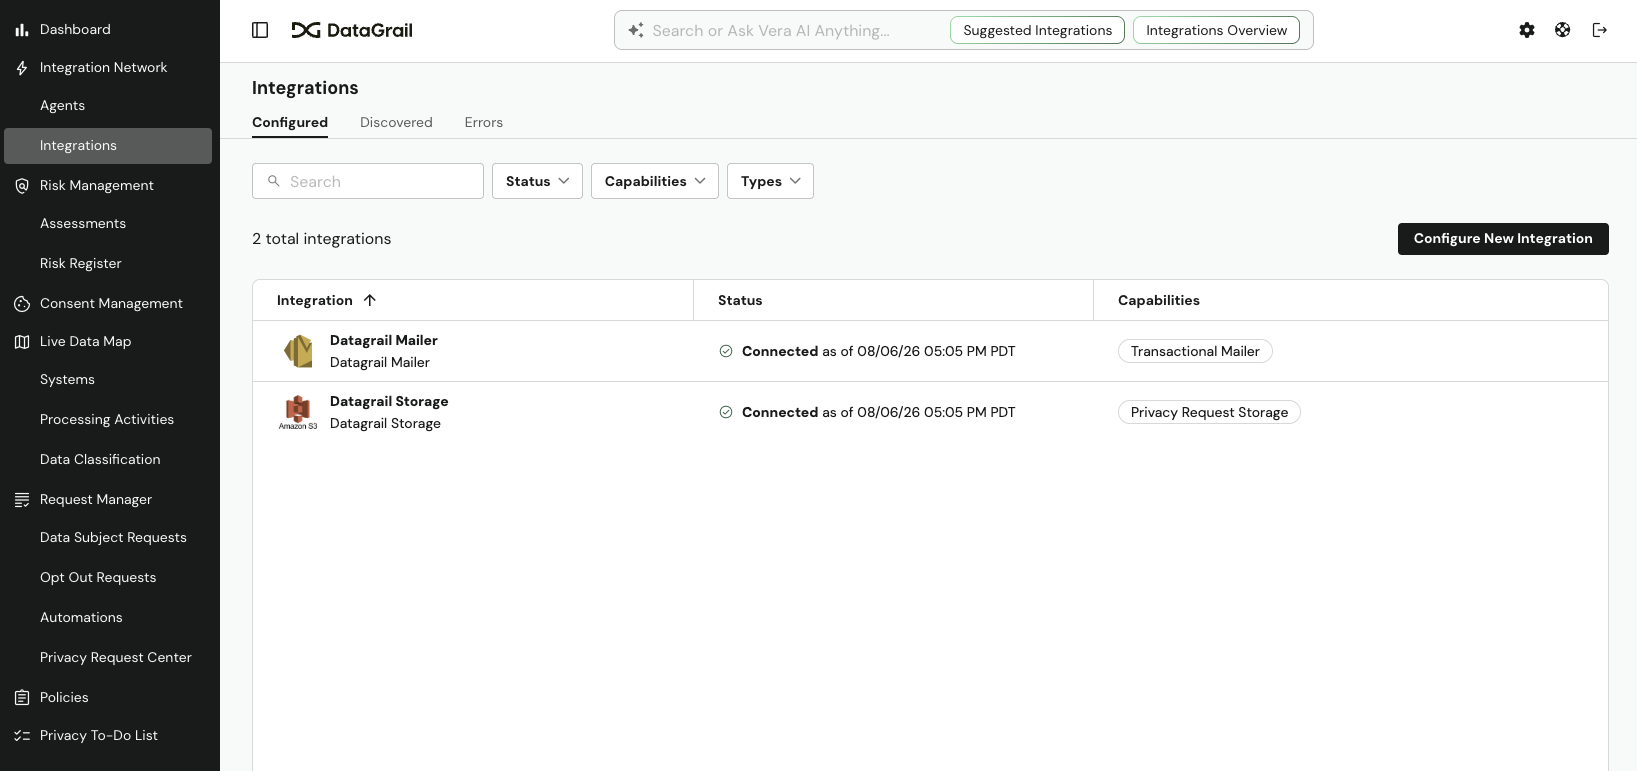Click Datagrail Mailer 'Connected as of' status text
The height and width of the screenshot is (771, 1637).
point(878,351)
